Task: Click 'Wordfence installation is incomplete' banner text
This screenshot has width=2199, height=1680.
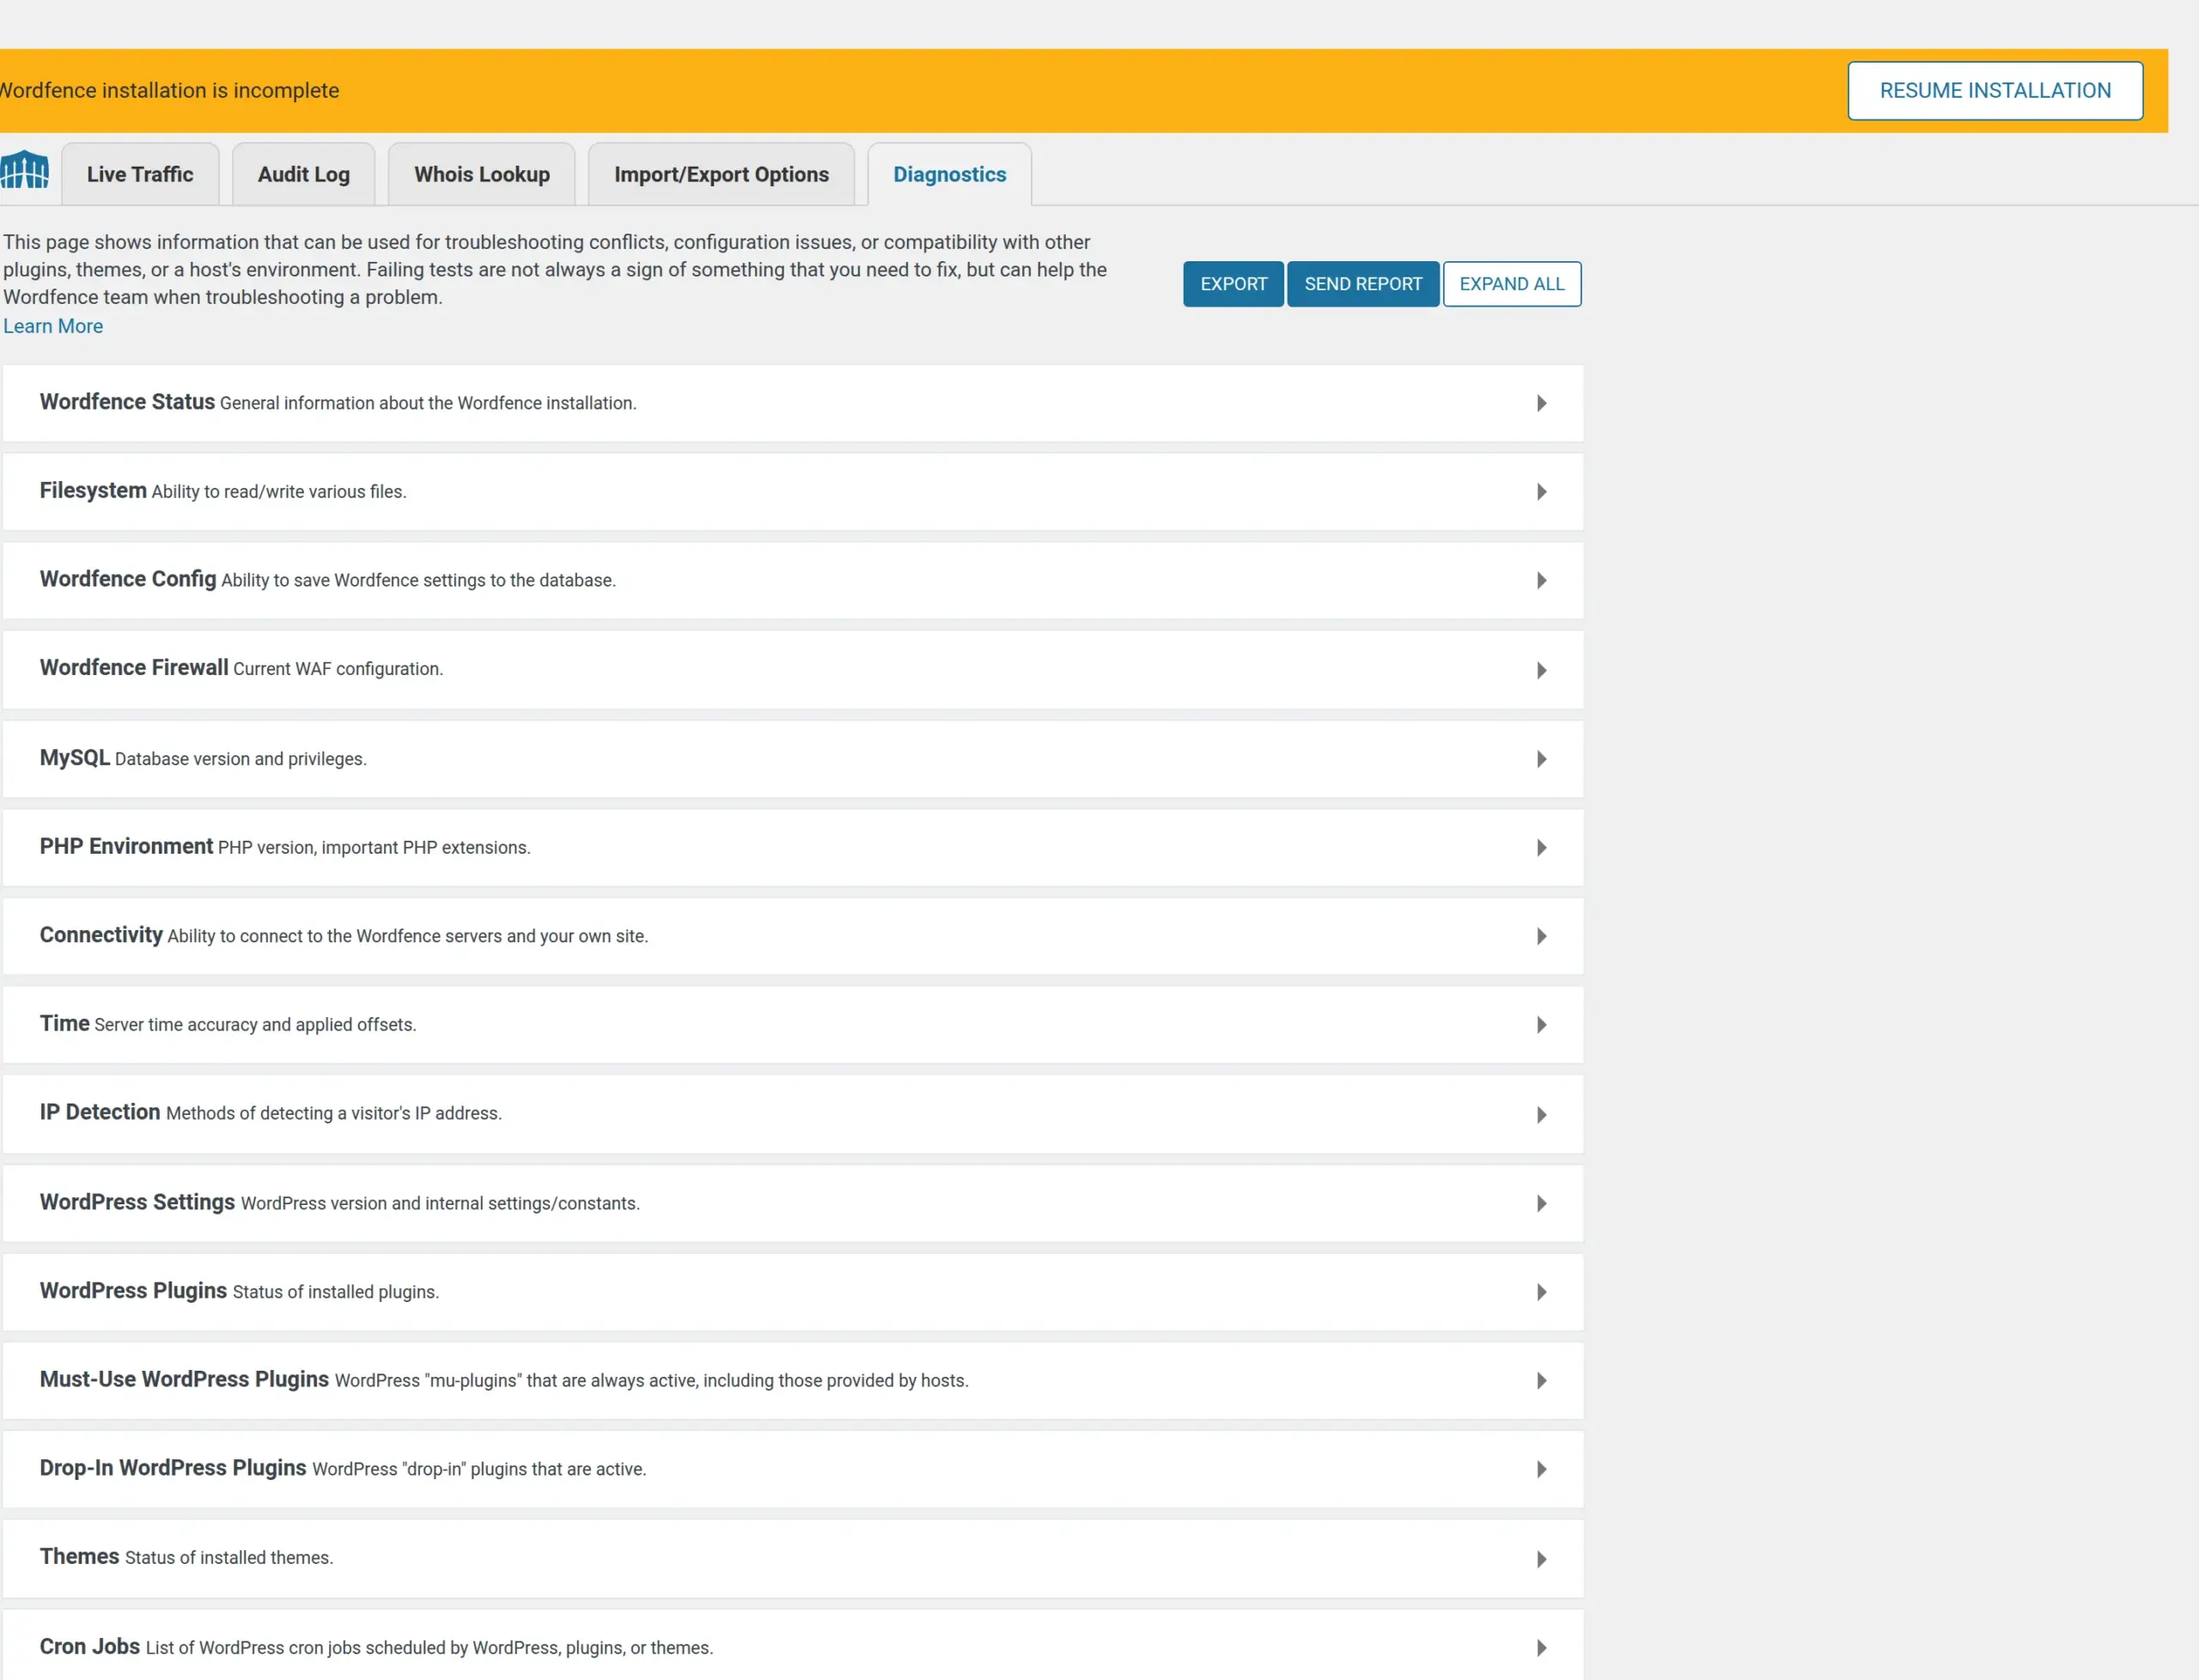Action: tap(168, 90)
